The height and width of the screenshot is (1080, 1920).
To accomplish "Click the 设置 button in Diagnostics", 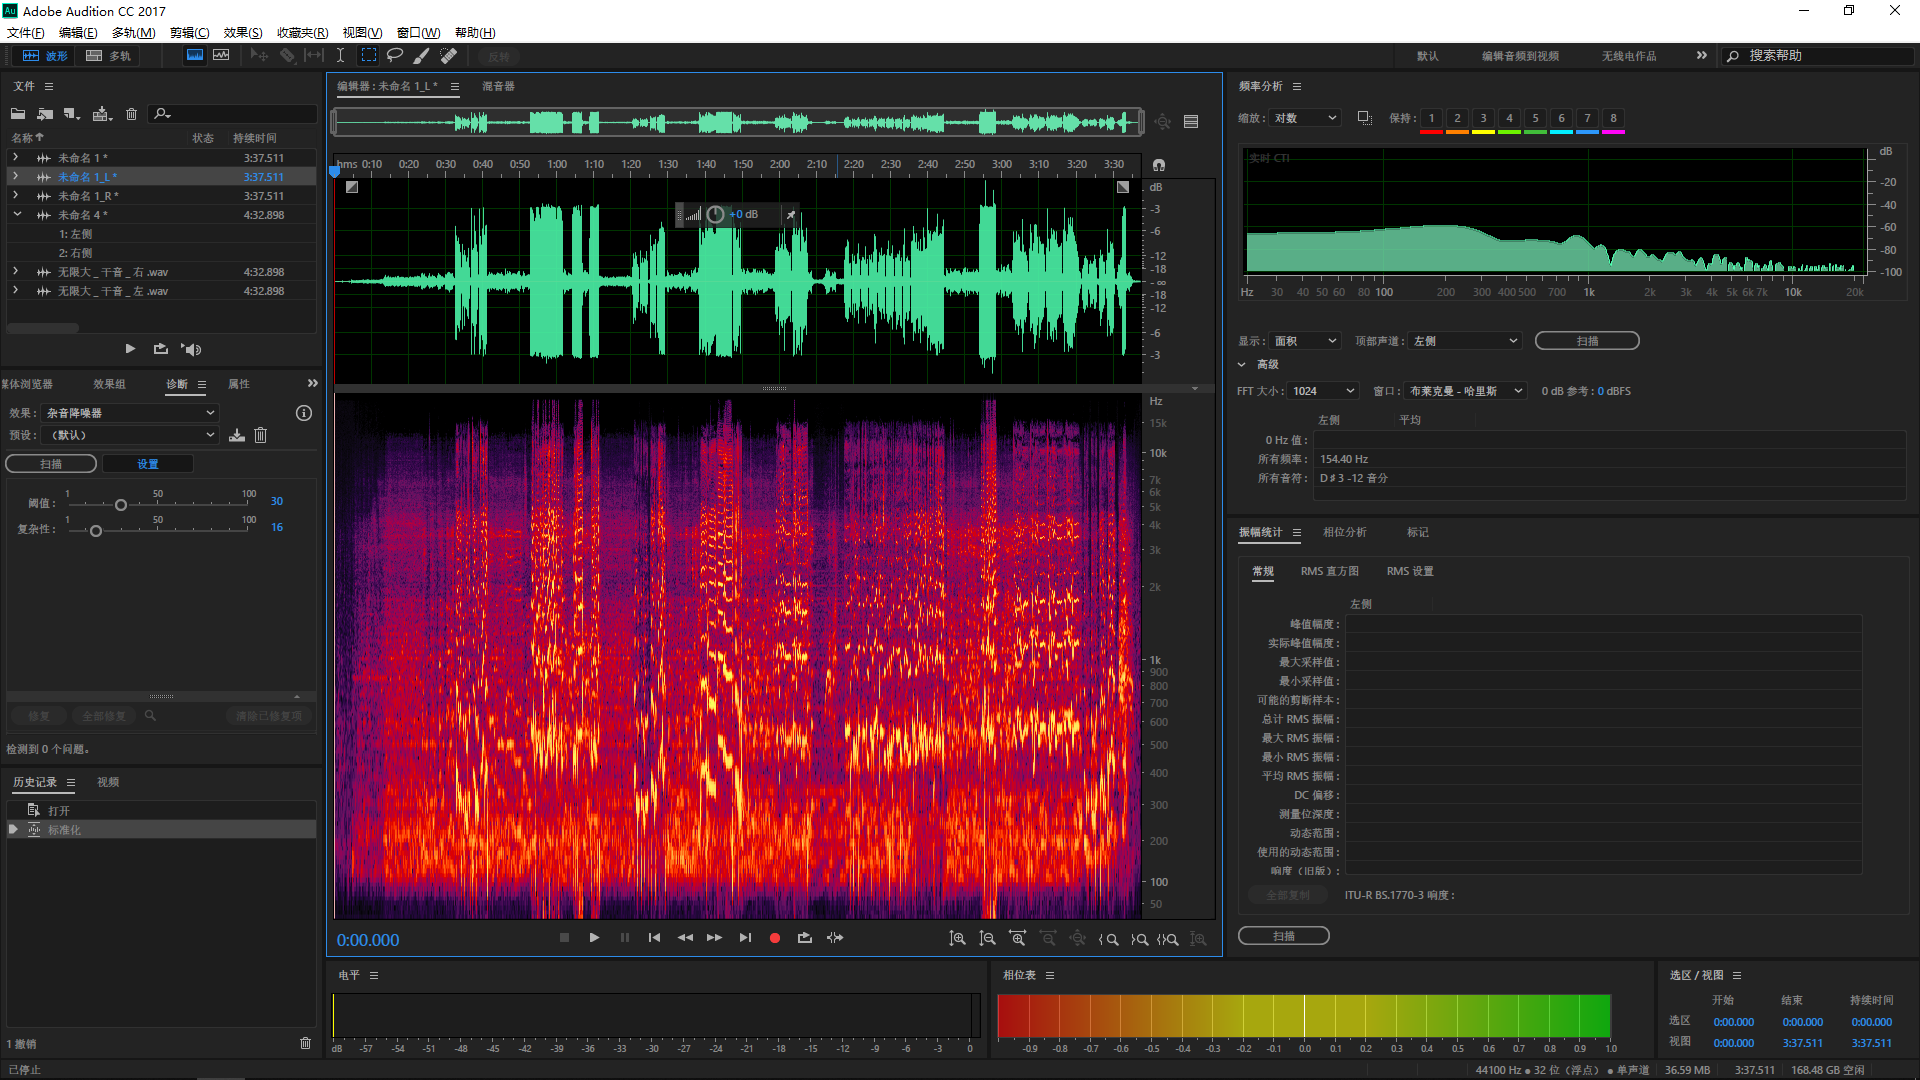I will tap(148, 464).
